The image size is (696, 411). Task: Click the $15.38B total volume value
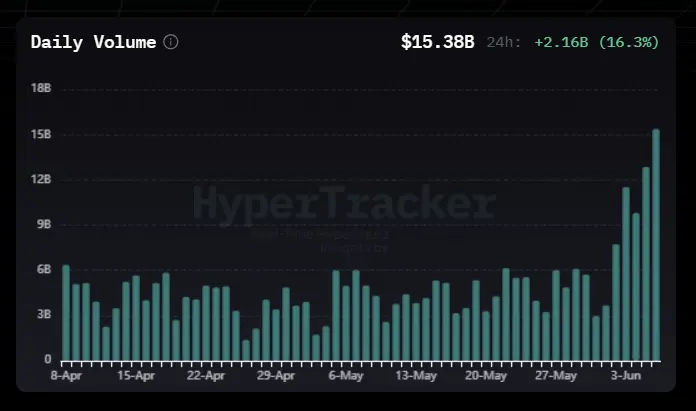point(438,42)
